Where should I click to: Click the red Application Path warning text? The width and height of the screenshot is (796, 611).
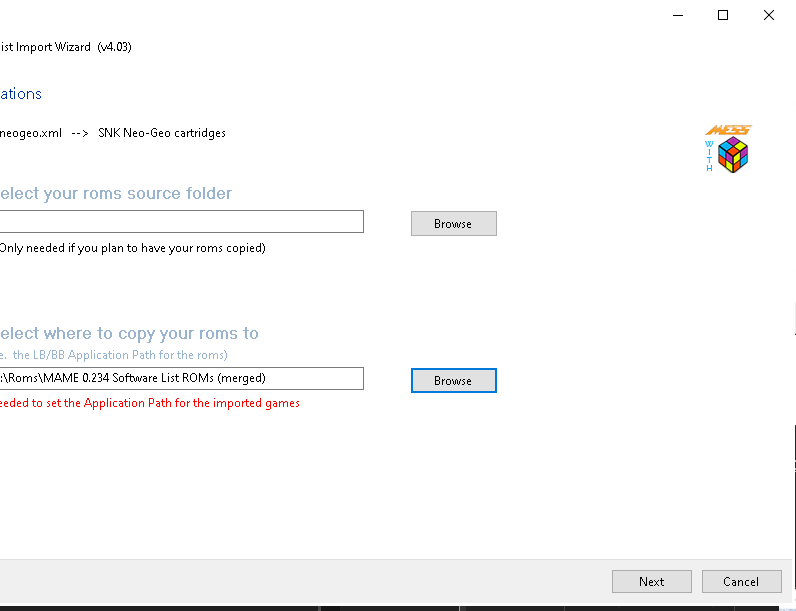(x=149, y=403)
